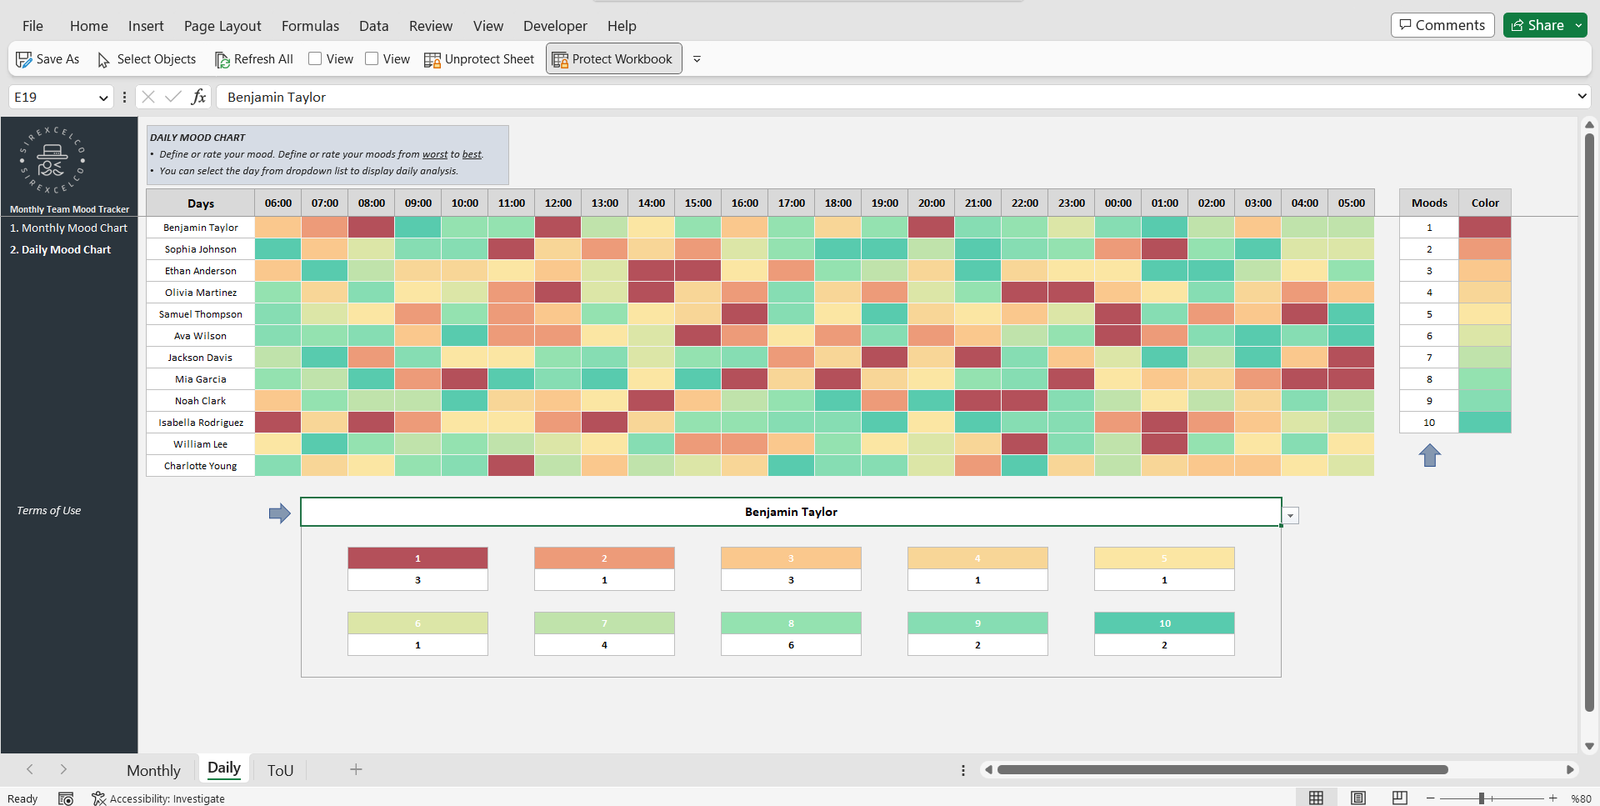Click the zoom slider handle
The image size is (1600, 806).
1482,798
